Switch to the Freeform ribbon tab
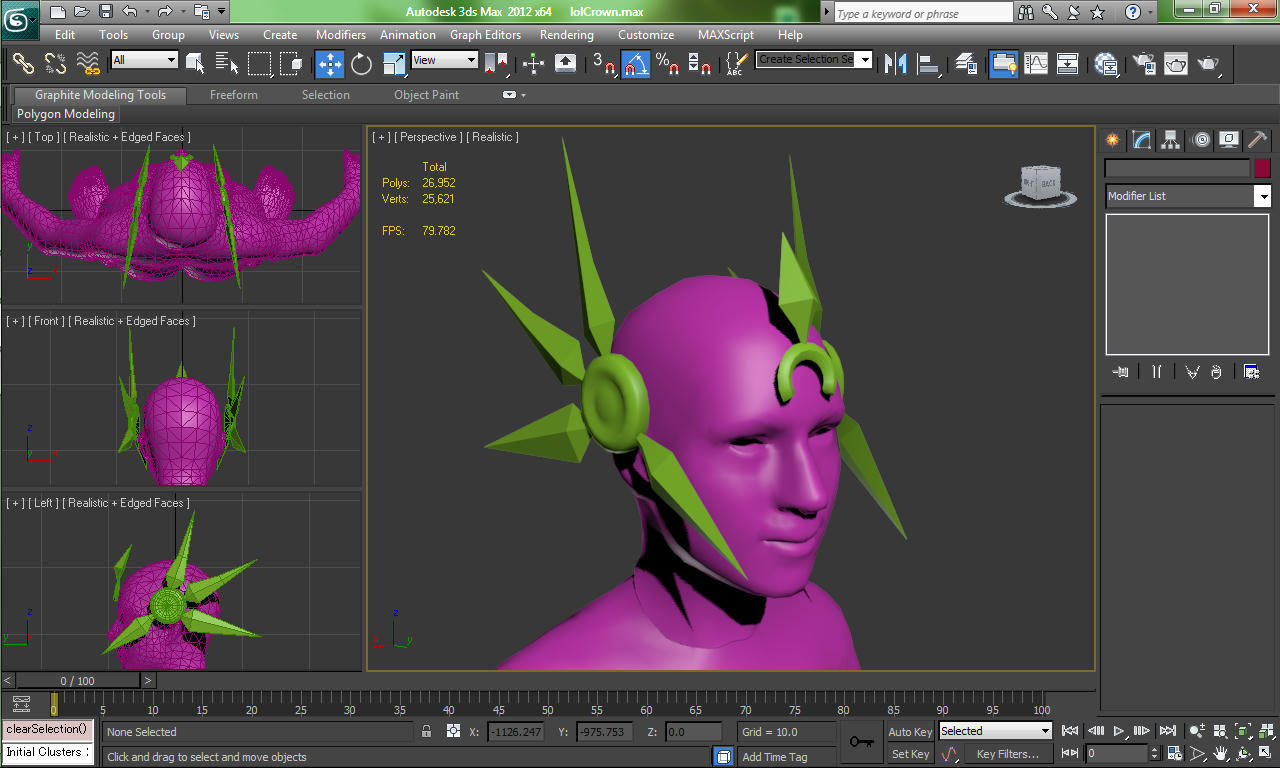The height and width of the screenshot is (768, 1280). coord(234,95)
